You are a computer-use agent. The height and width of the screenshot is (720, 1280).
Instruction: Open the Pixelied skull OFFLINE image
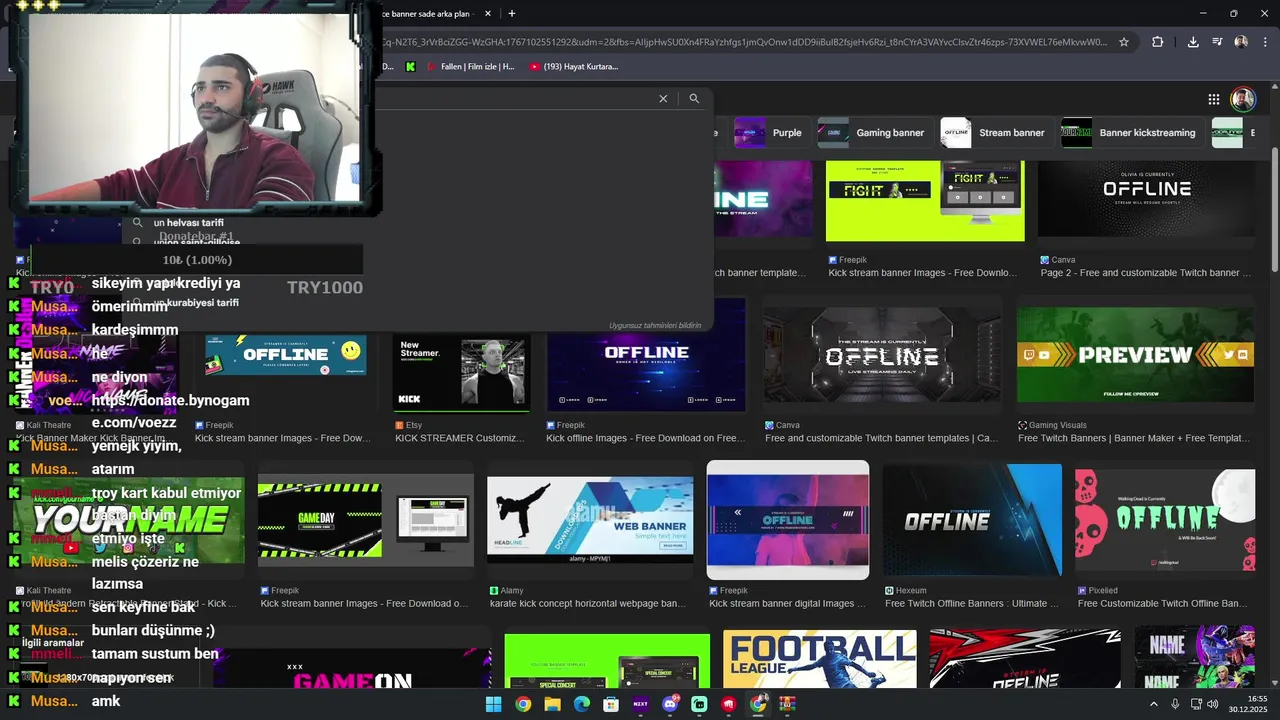click(1165, 520)
